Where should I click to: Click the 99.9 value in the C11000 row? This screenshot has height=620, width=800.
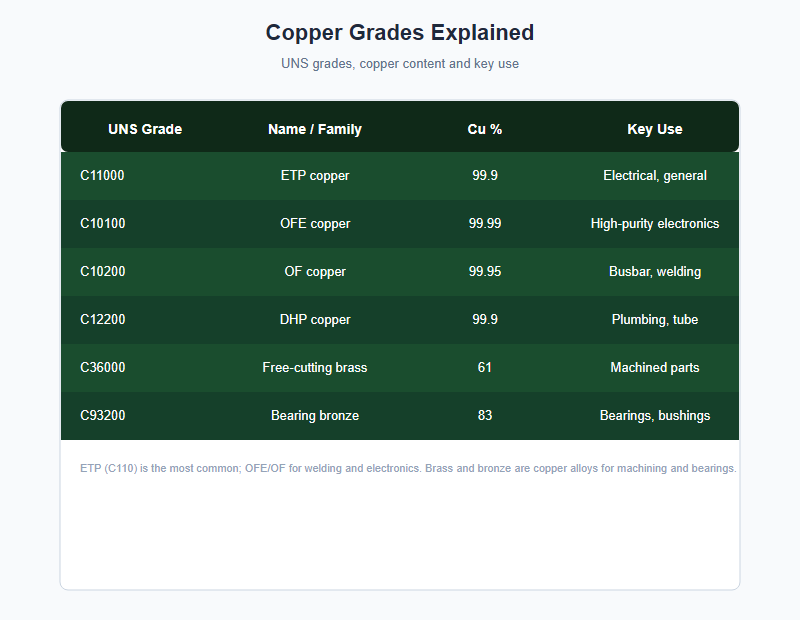point(485,176)
